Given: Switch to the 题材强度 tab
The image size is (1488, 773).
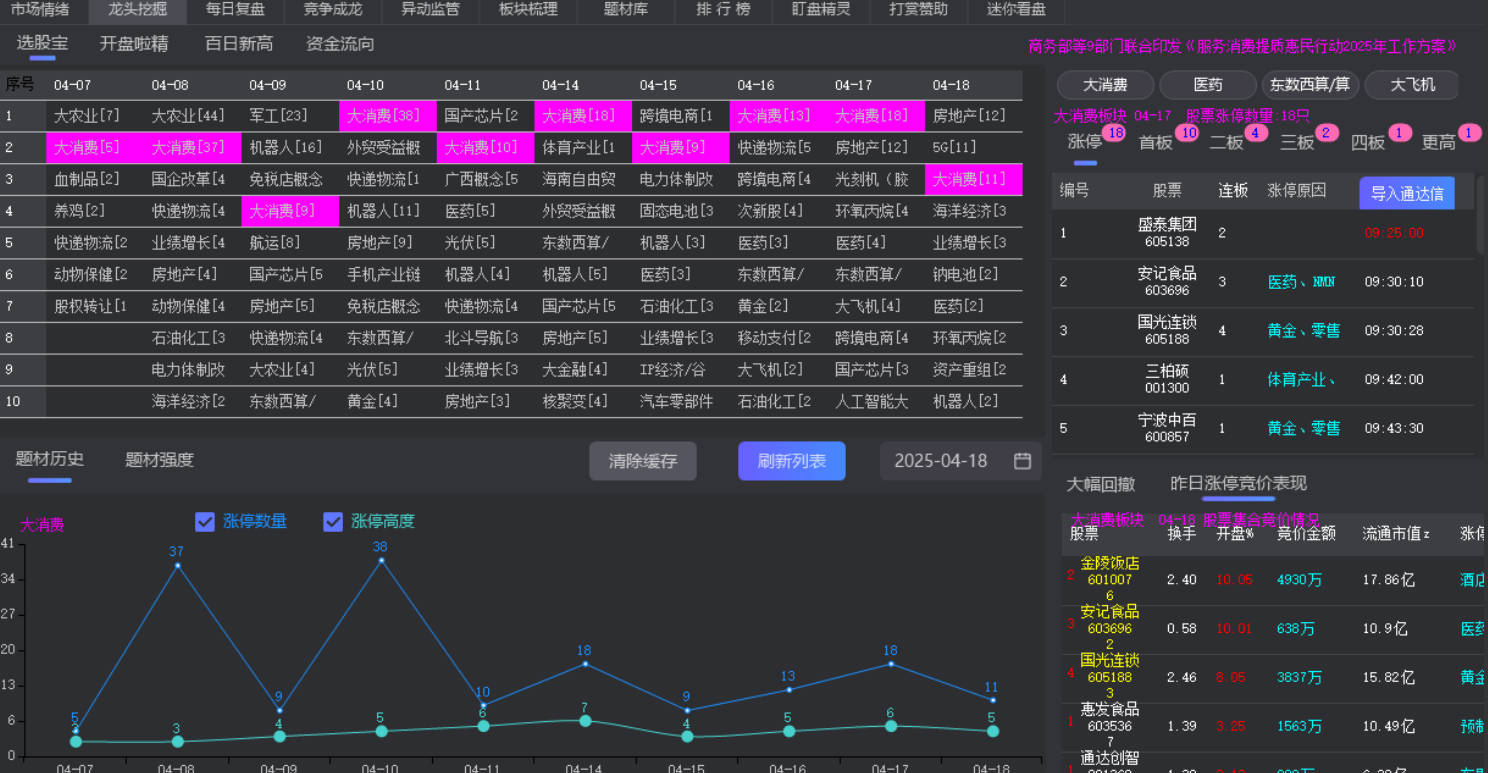Looking at the screenshot, I should pyautogui.click(x=159, y=460).
